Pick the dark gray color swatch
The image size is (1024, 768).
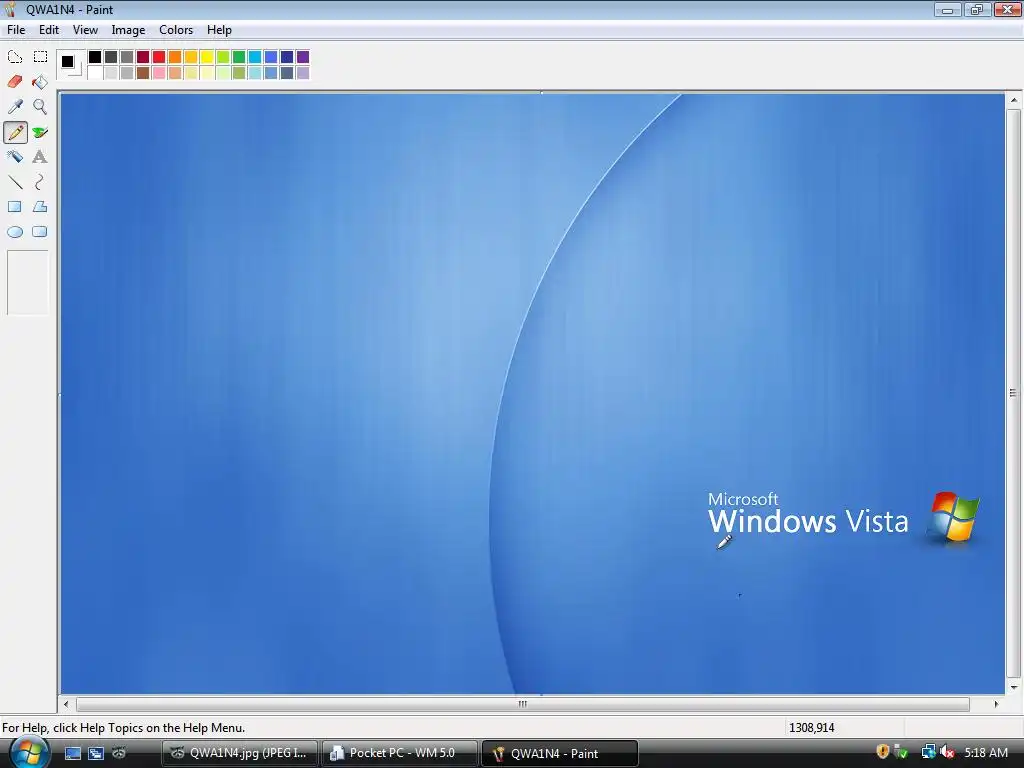(111, 57)
